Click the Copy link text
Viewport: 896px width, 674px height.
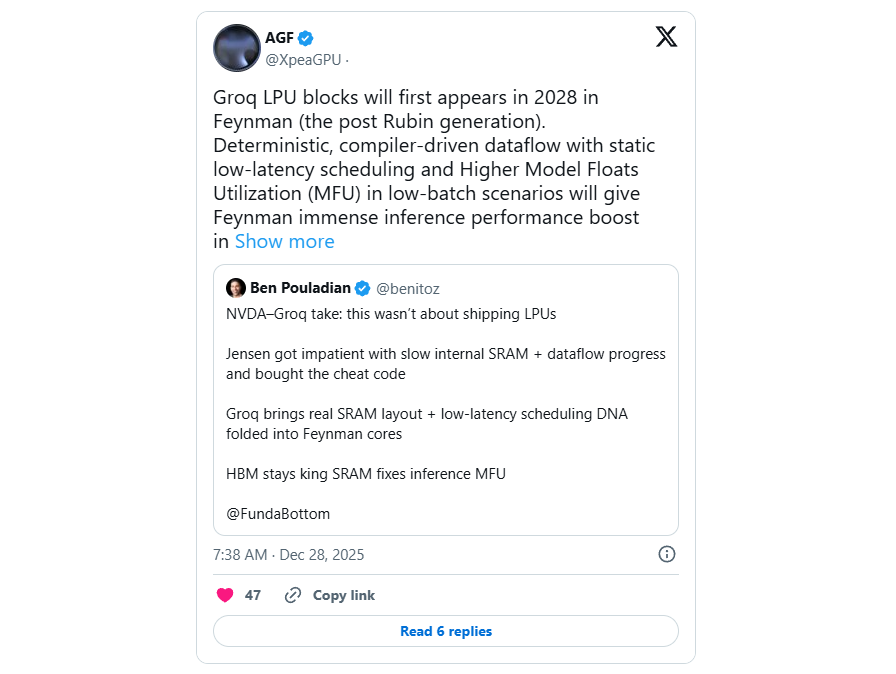(344, 595)
